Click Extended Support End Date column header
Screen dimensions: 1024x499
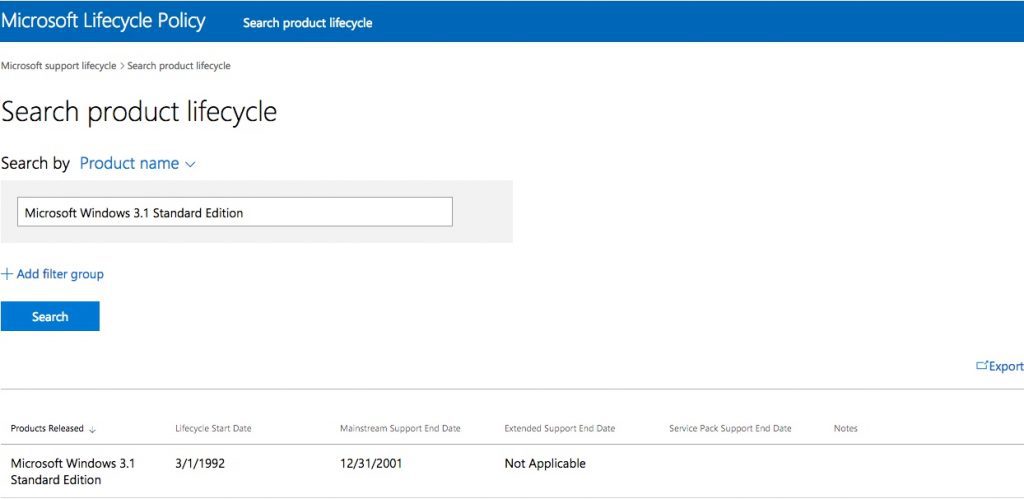pos(560,428)
